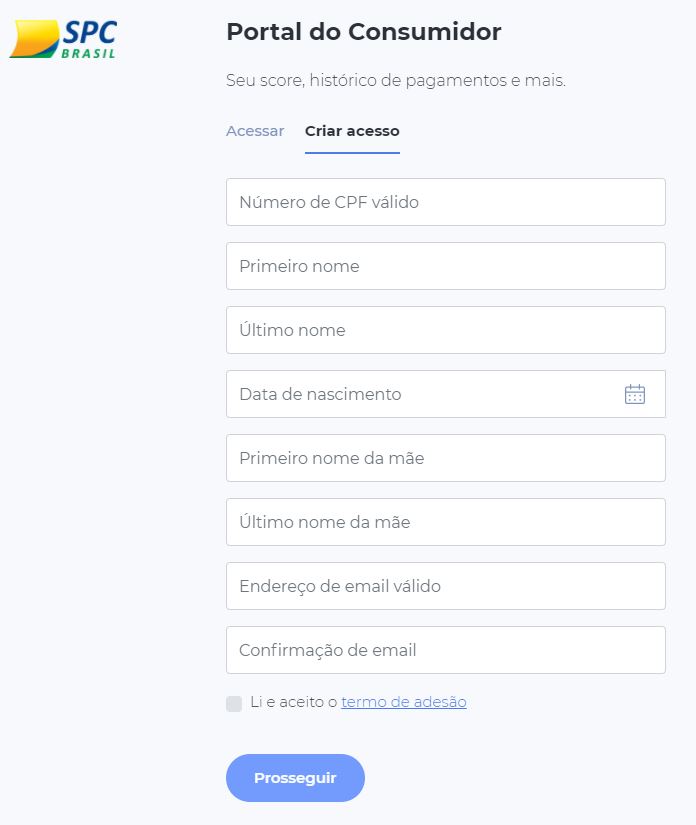This screenshot has width=696, height=825.
Task: Click the green BRASIL text in logo
Action: 88,52
